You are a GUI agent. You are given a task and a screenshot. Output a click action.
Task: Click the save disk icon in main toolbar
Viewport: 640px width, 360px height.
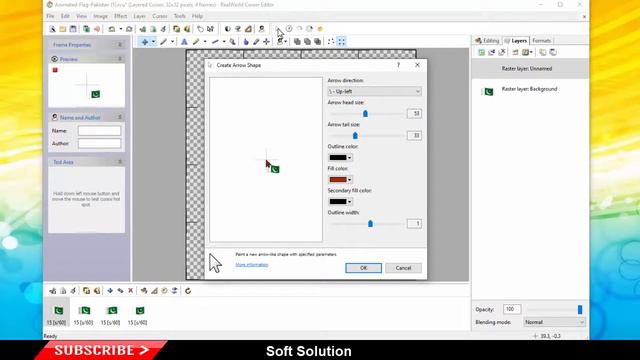[x=73, y=29]
